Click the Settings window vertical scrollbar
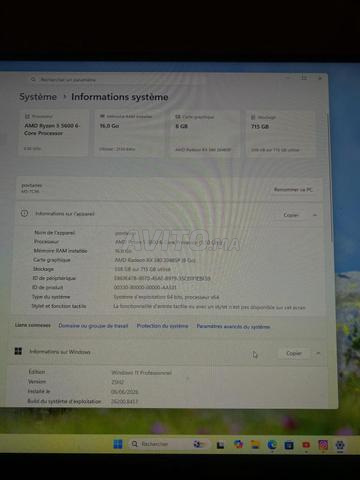 pos(331,177)
